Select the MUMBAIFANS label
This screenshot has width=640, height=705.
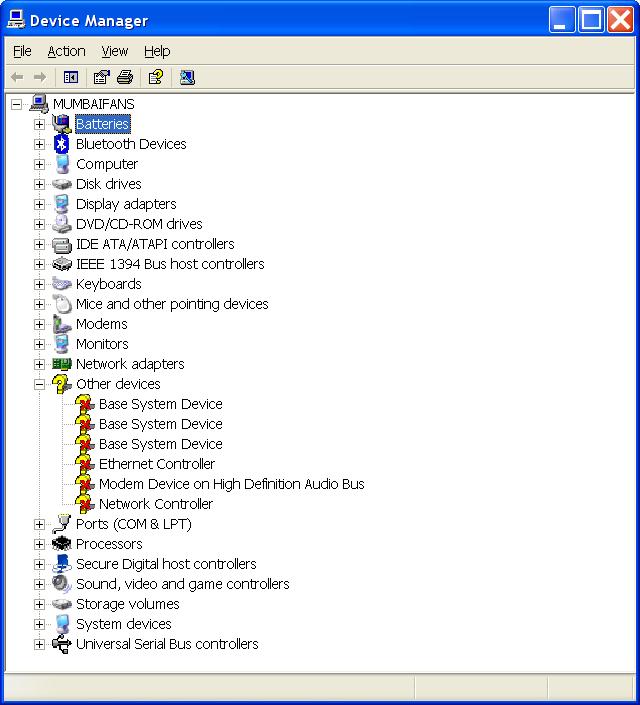pos(94,104)
